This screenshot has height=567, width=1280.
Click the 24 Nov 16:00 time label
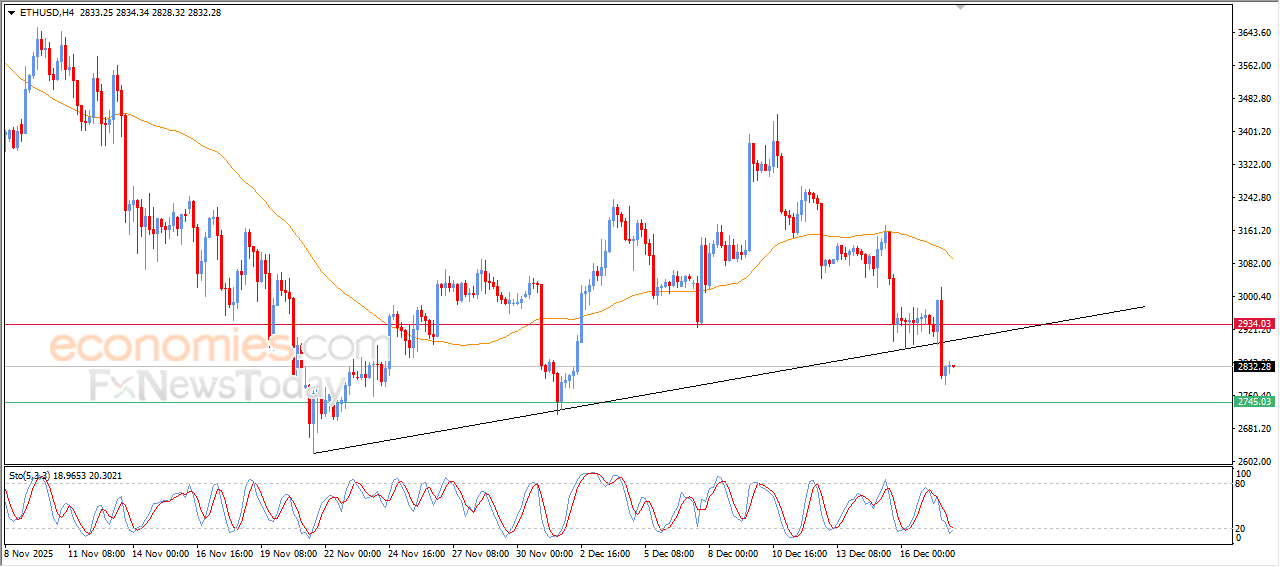tap(417, 552)
